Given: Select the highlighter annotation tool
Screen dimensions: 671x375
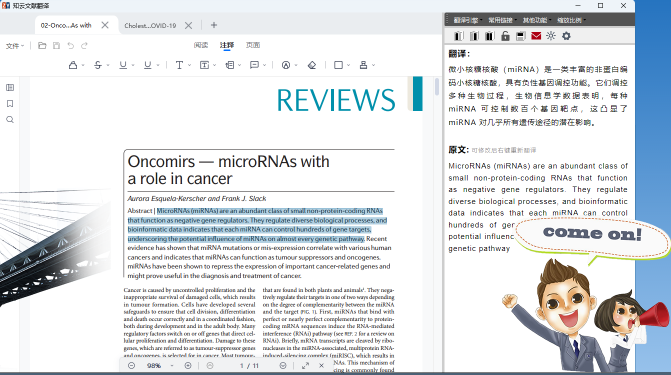Looking at the screenshot, I should click(73, 65).
